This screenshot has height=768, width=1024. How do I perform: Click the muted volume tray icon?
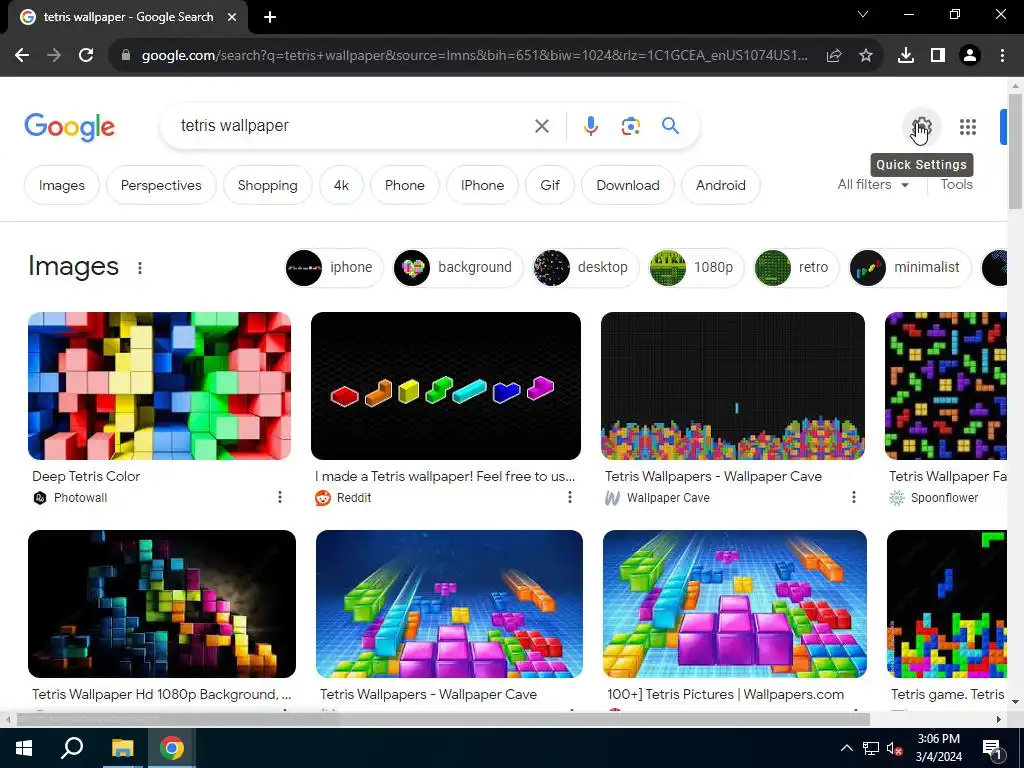pyautogui.click(x=895, y=748)
